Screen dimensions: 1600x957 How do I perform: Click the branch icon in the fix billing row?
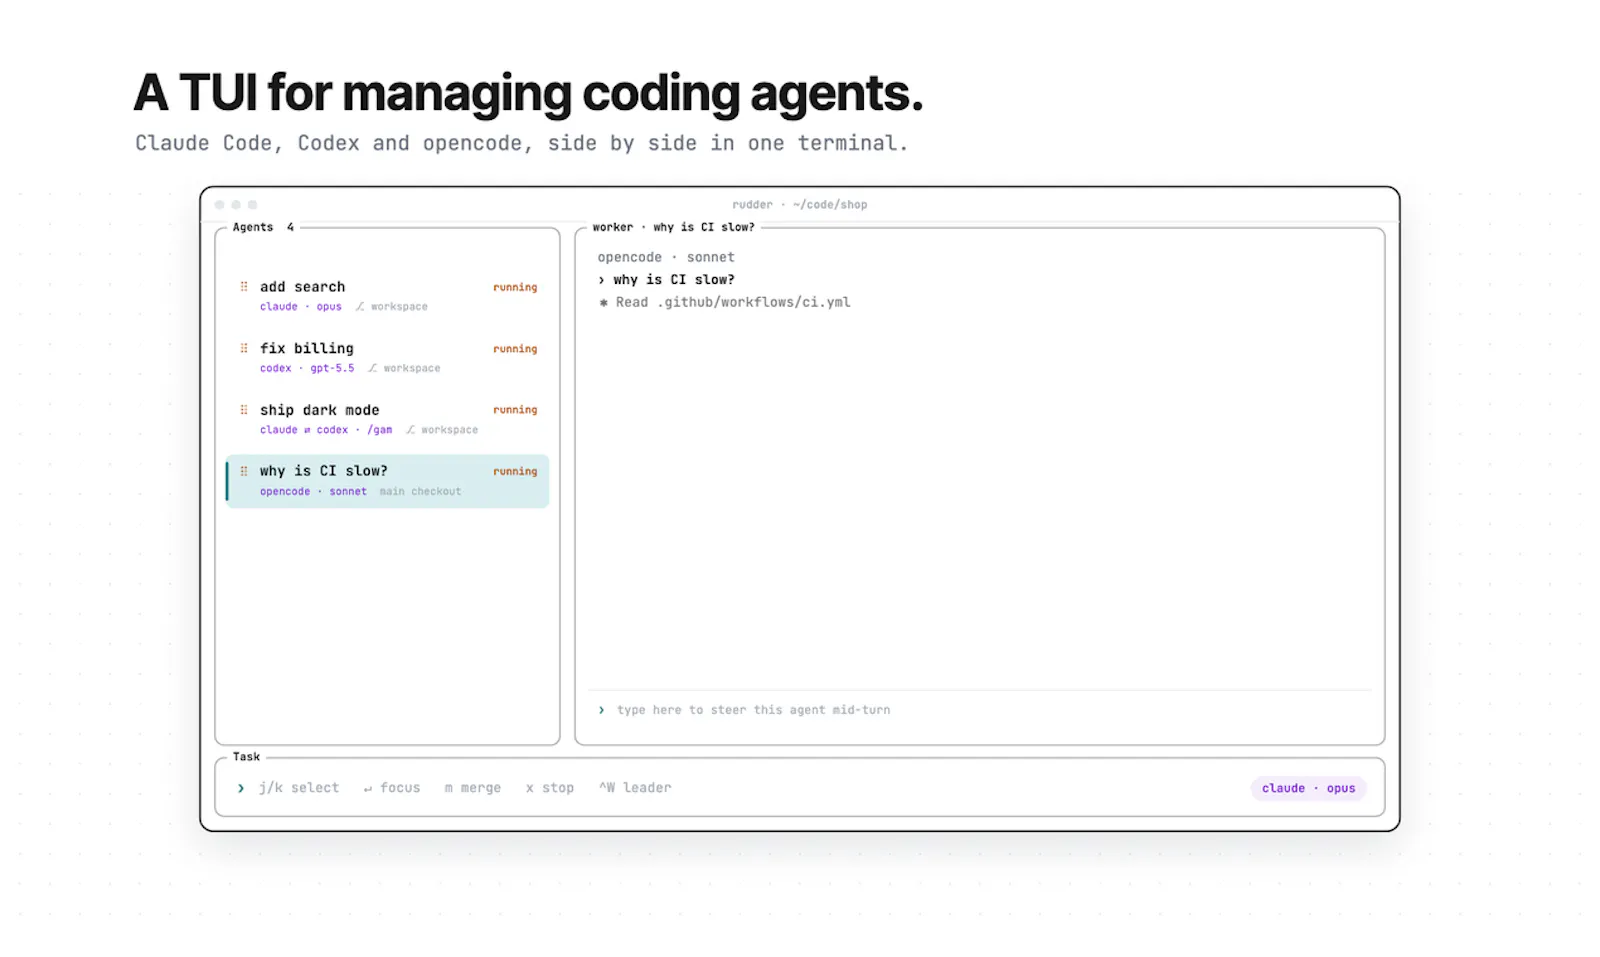372,368
